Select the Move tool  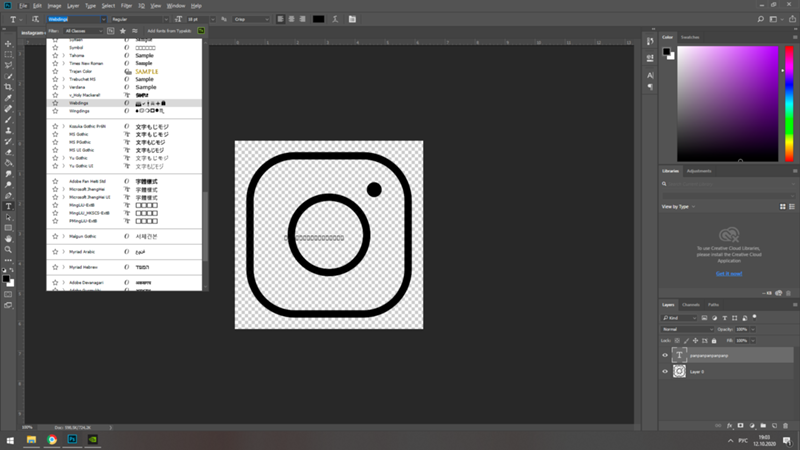tap(8, 44)
